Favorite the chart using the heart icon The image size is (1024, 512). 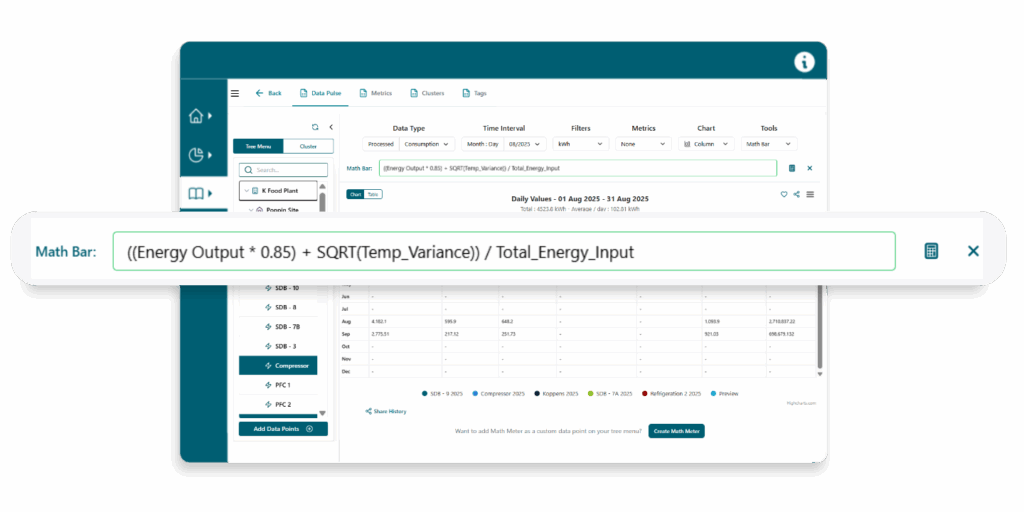[784, 194]
